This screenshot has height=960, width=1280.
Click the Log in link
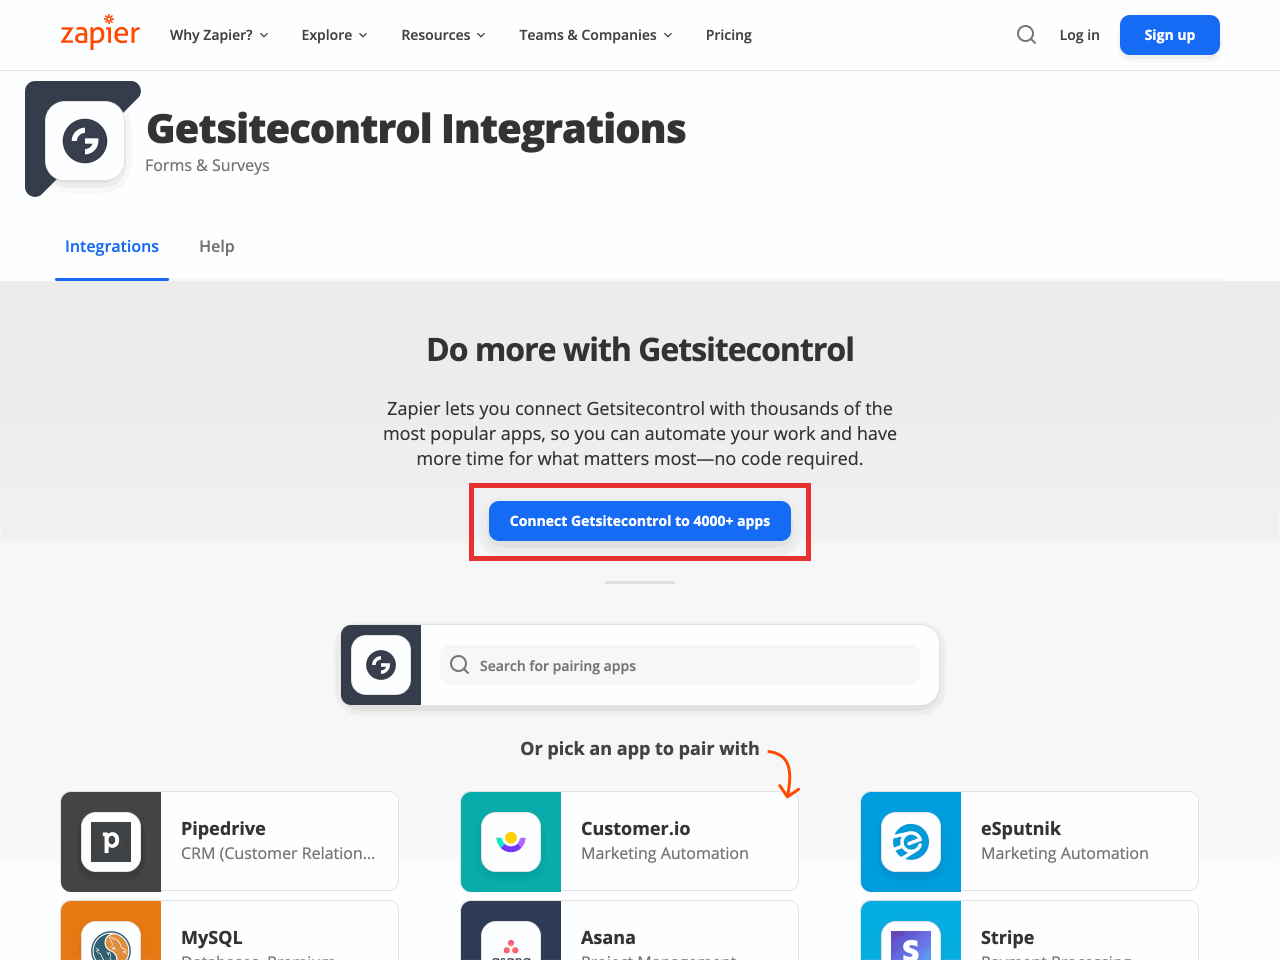(x=1079, y=35)
